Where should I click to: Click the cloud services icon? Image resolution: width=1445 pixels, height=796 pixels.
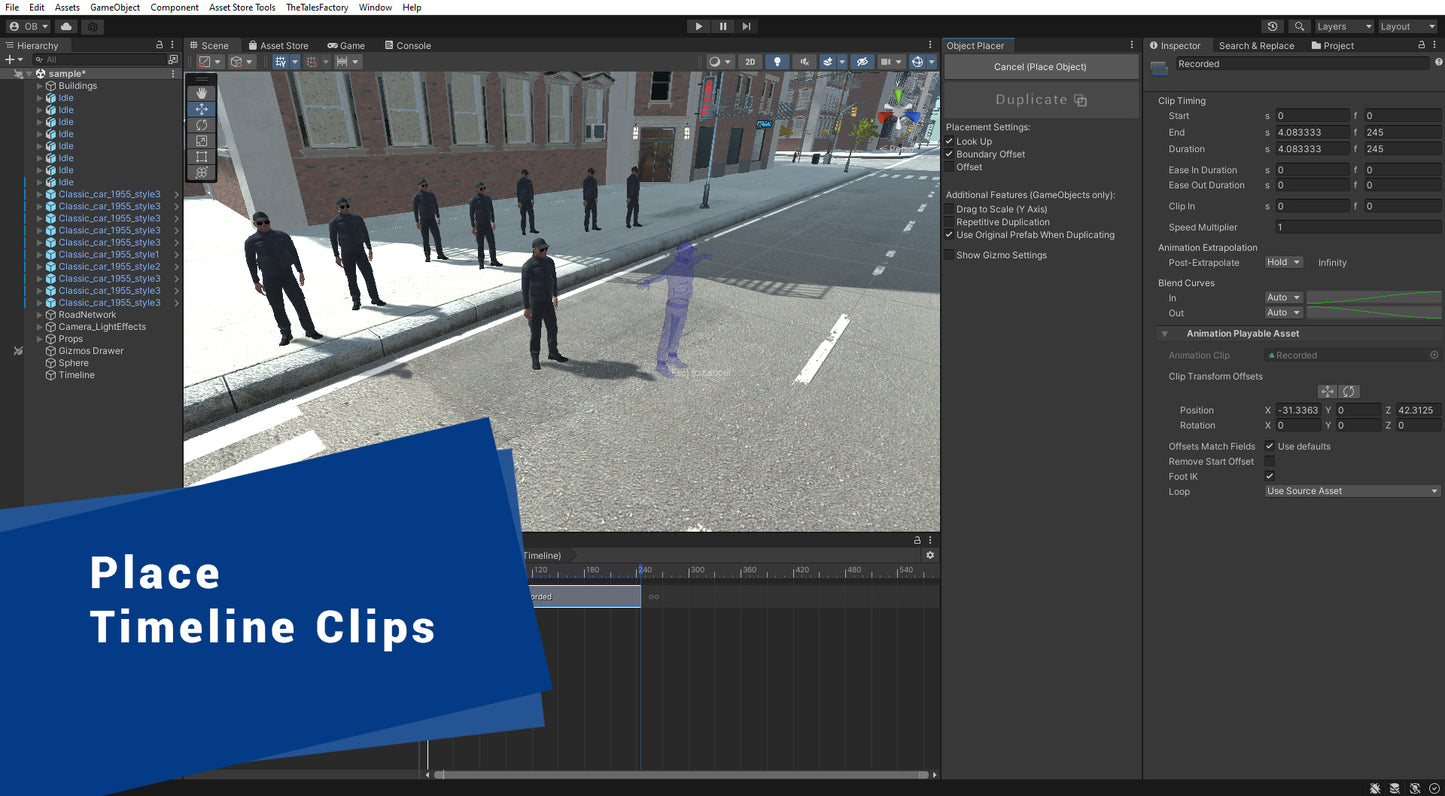point(65,26)
